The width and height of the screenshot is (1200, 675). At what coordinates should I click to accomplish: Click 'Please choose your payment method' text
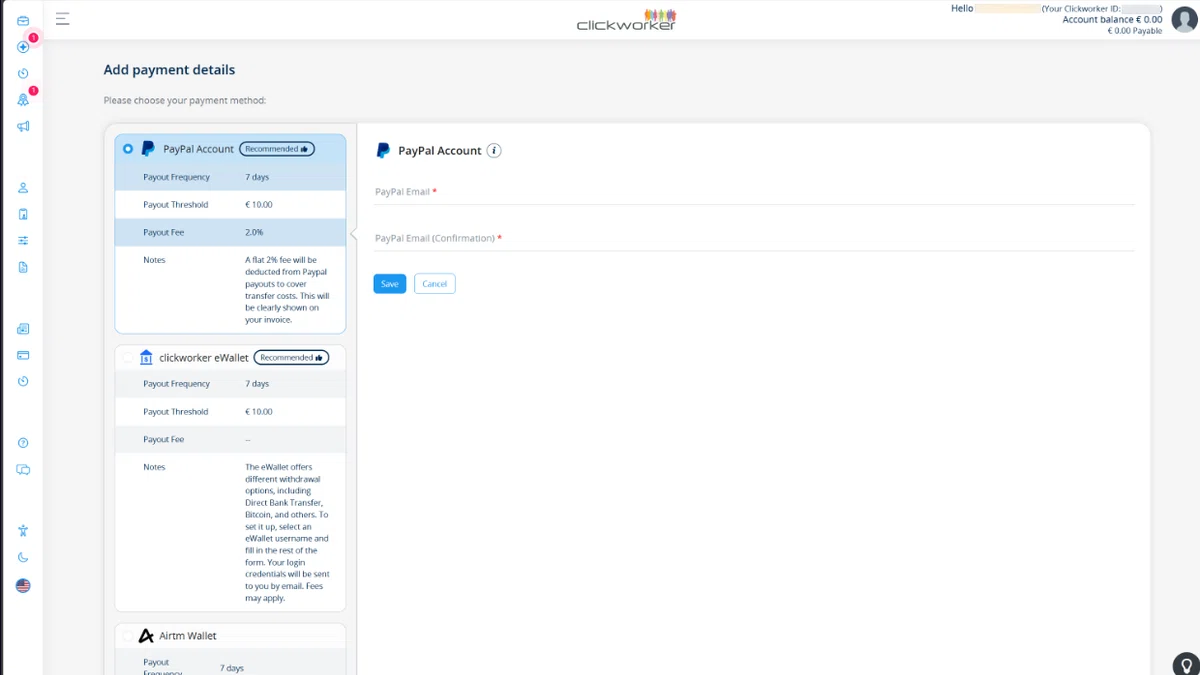point(185,100)
